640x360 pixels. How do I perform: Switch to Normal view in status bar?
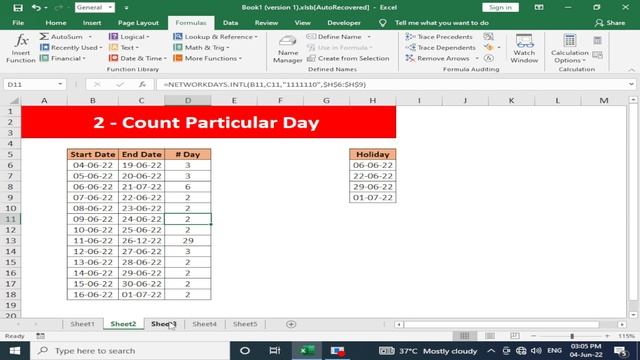point(464,336)
